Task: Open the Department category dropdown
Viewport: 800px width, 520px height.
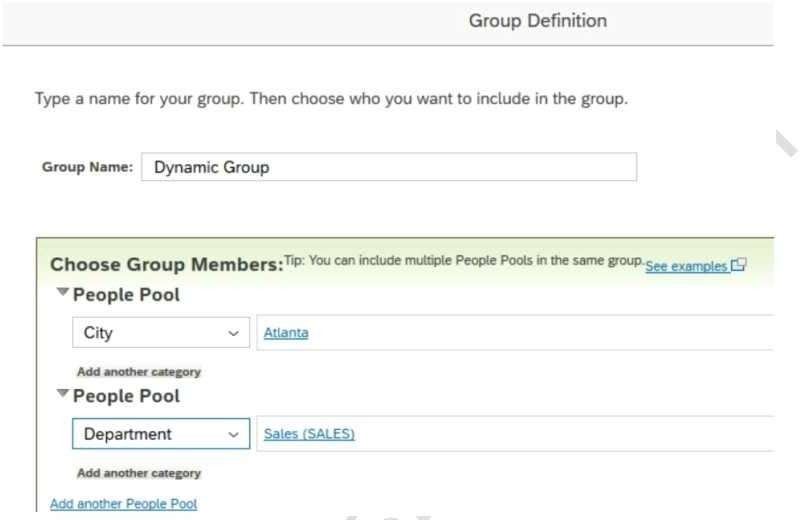Action: [x=160, y=434]
